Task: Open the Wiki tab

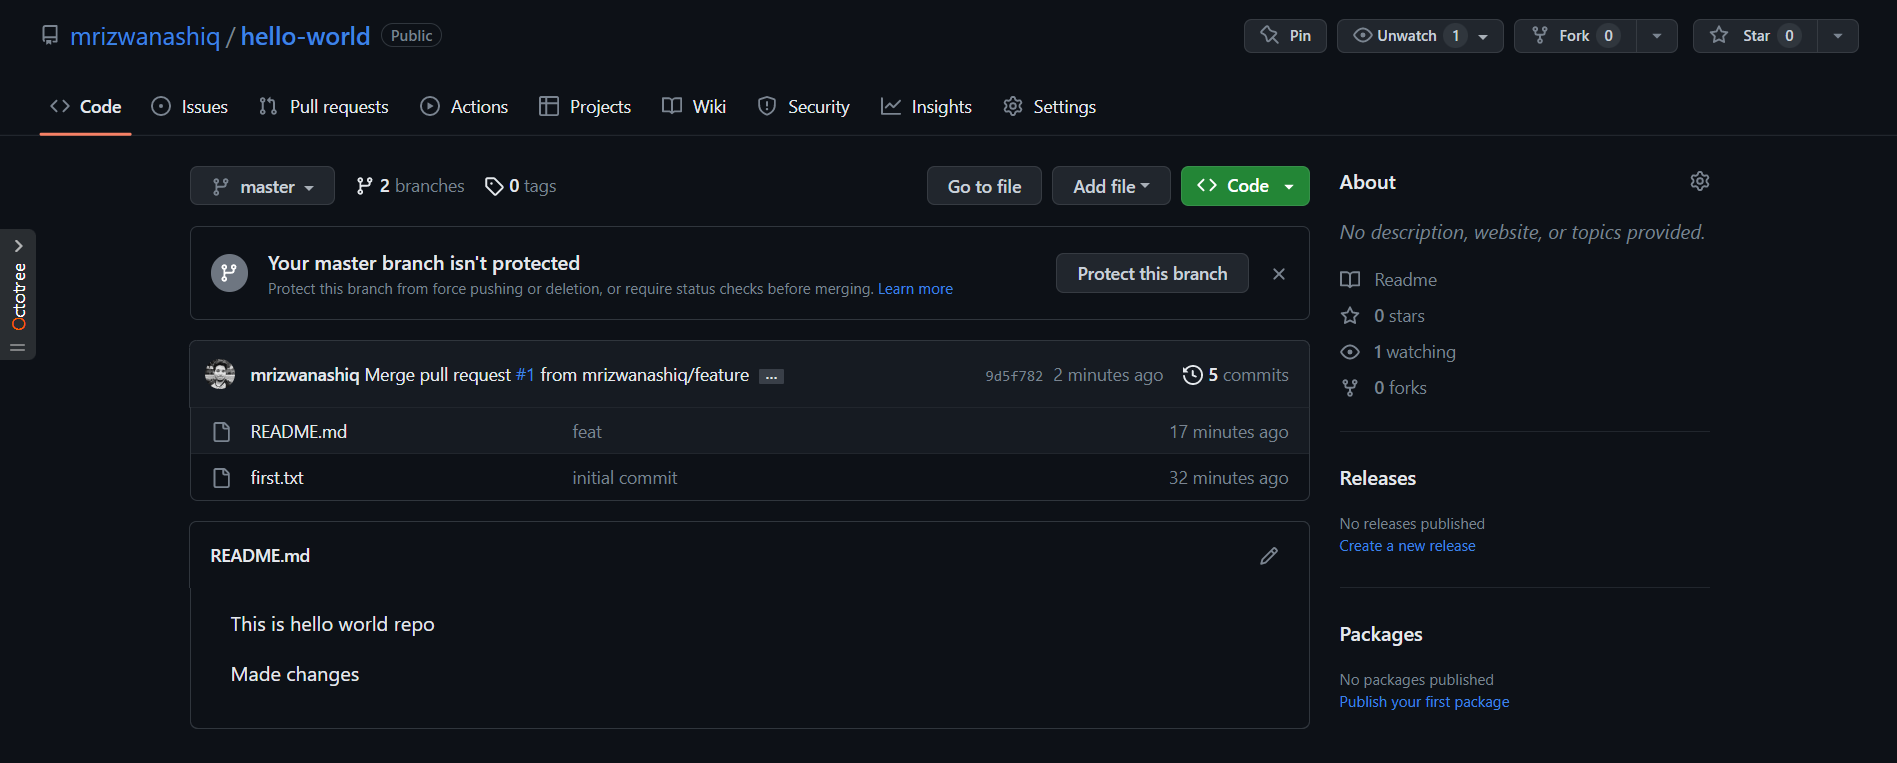Action: [x=694, y=107]
